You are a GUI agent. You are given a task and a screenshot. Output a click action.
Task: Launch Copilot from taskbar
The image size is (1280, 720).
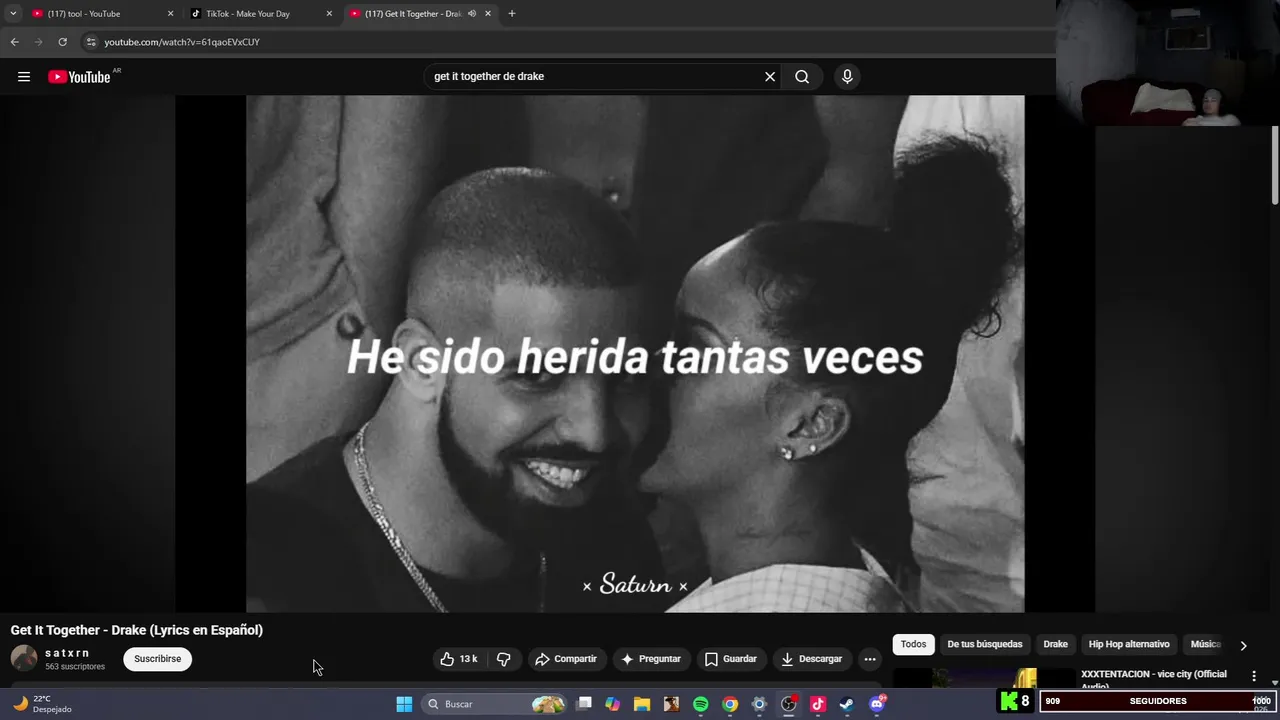tap(613, 704)
